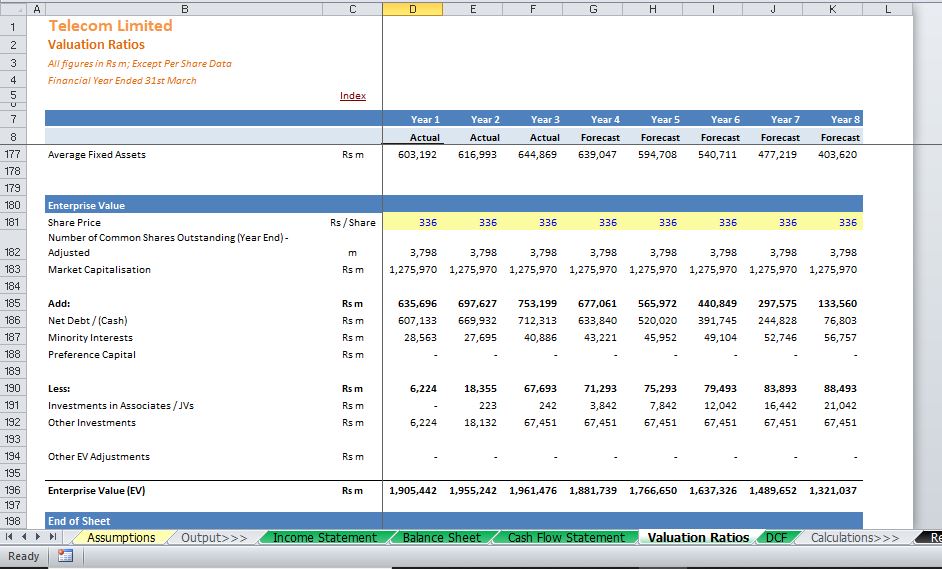
Task: Go to the first sheet tab arrow
Action: coord(9,537)
